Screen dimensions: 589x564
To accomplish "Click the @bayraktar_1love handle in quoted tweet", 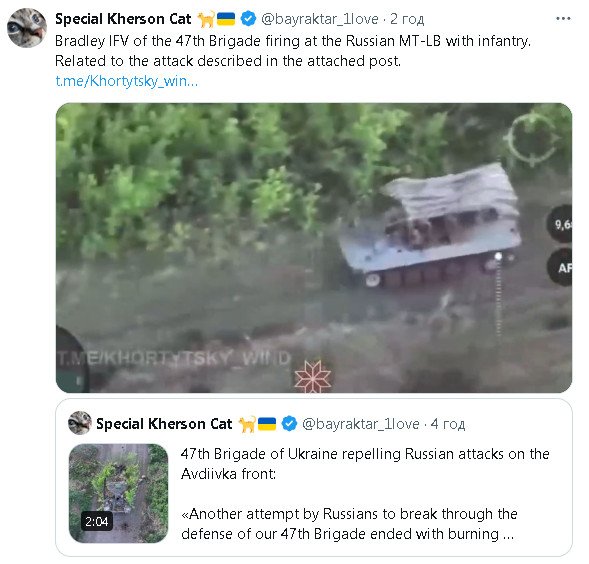I will point(361,424).
